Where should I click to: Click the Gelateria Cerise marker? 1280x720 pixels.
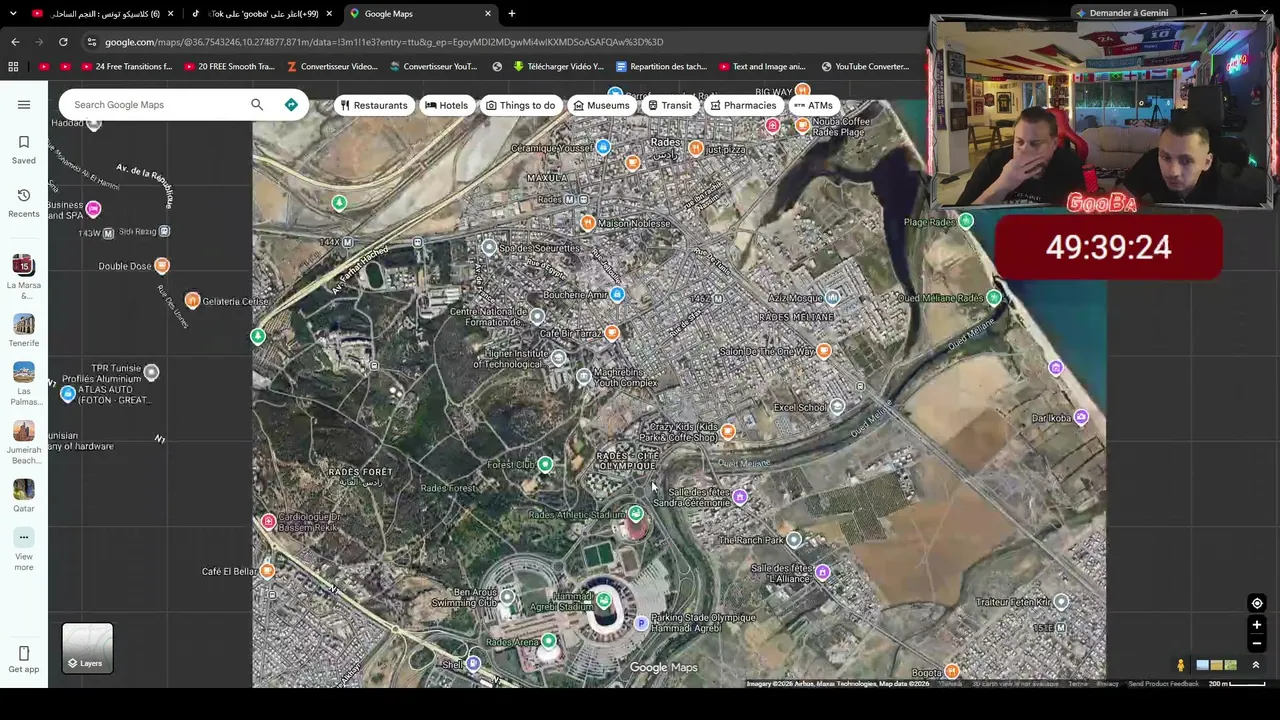(192, 301)
